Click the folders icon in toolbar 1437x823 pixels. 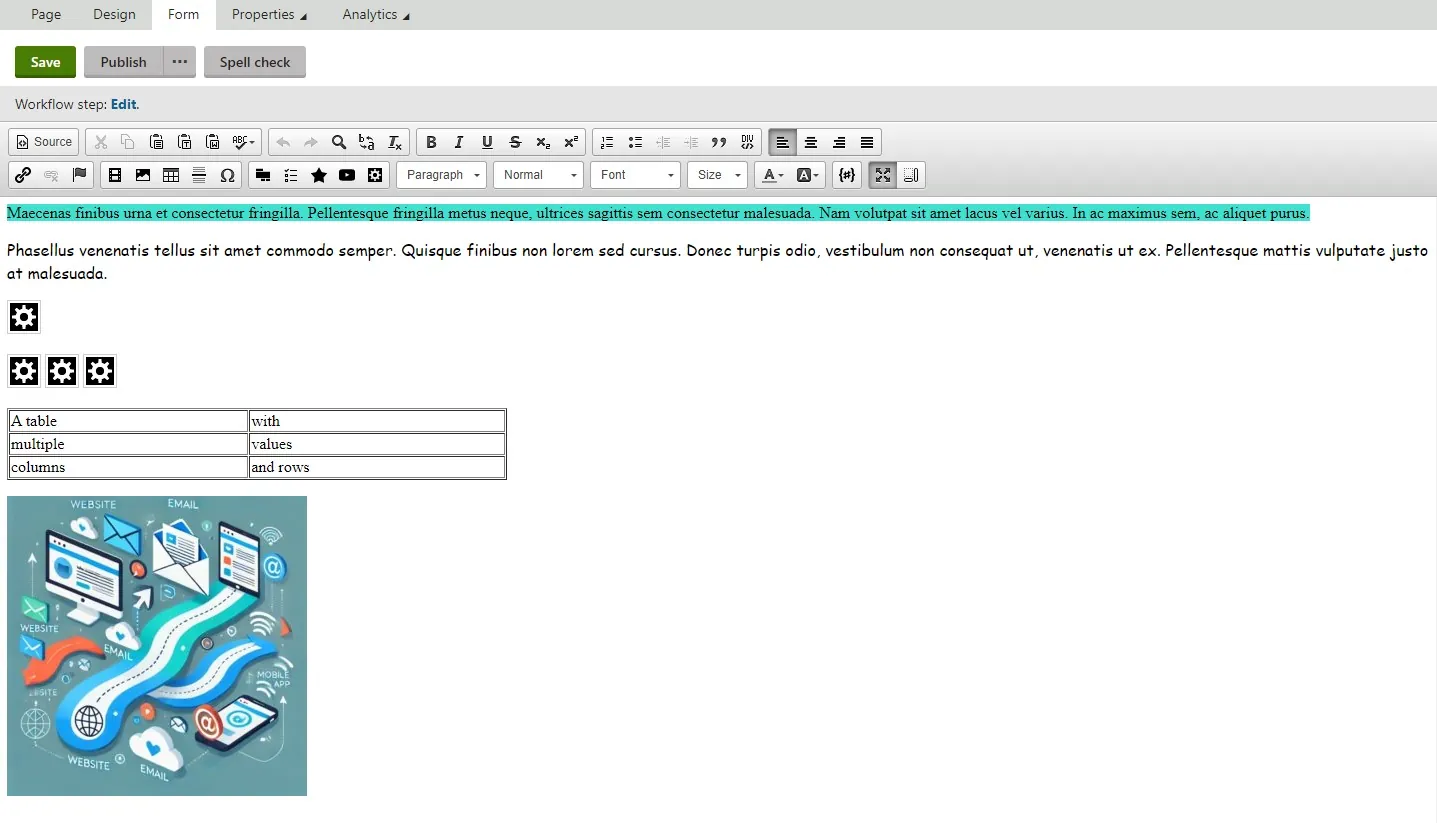(263, 175)
